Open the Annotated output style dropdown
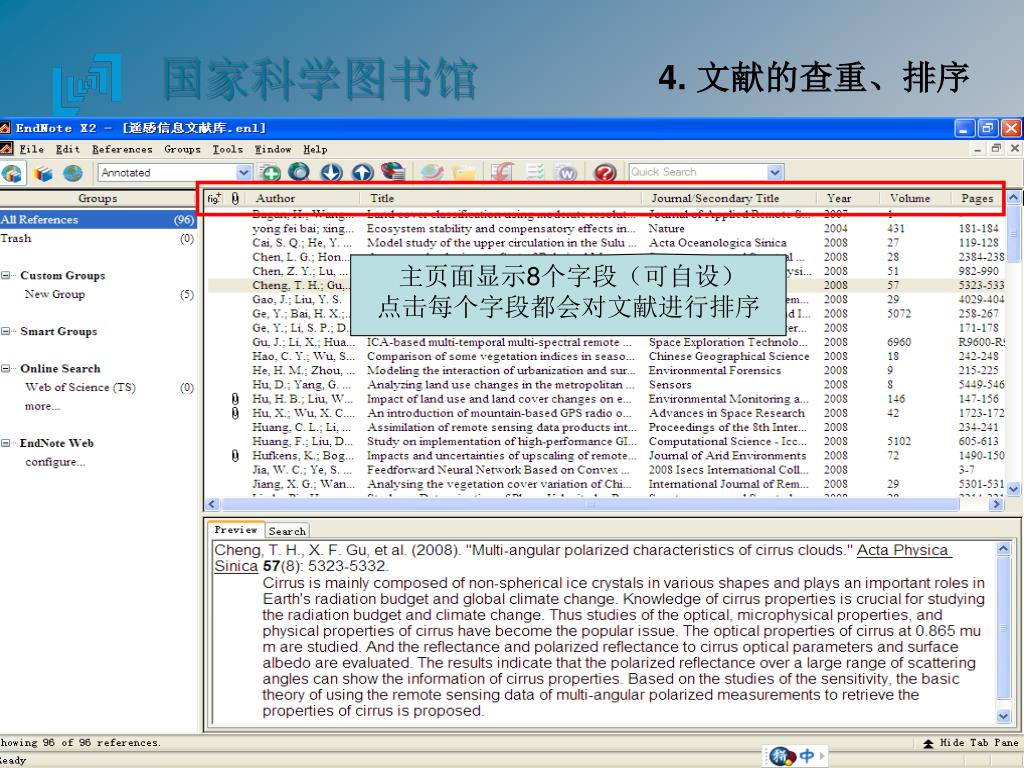1024x768 pixels. pos(244,172)
